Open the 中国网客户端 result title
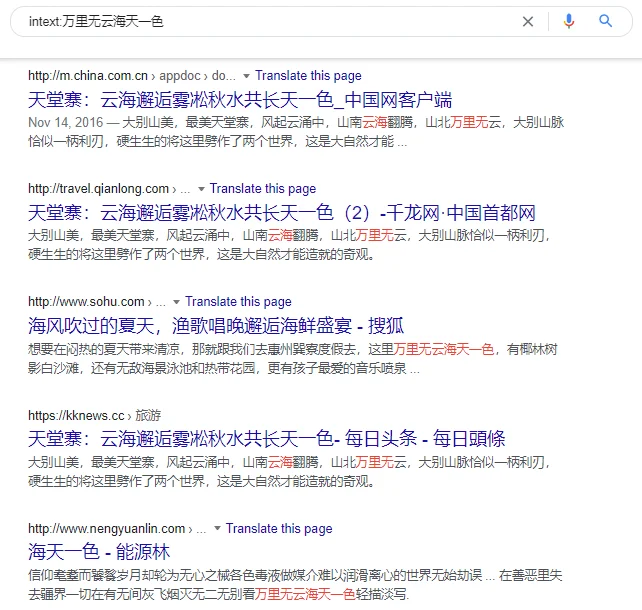The width and height of the screenshot is (642, 610). coord(240,100)
